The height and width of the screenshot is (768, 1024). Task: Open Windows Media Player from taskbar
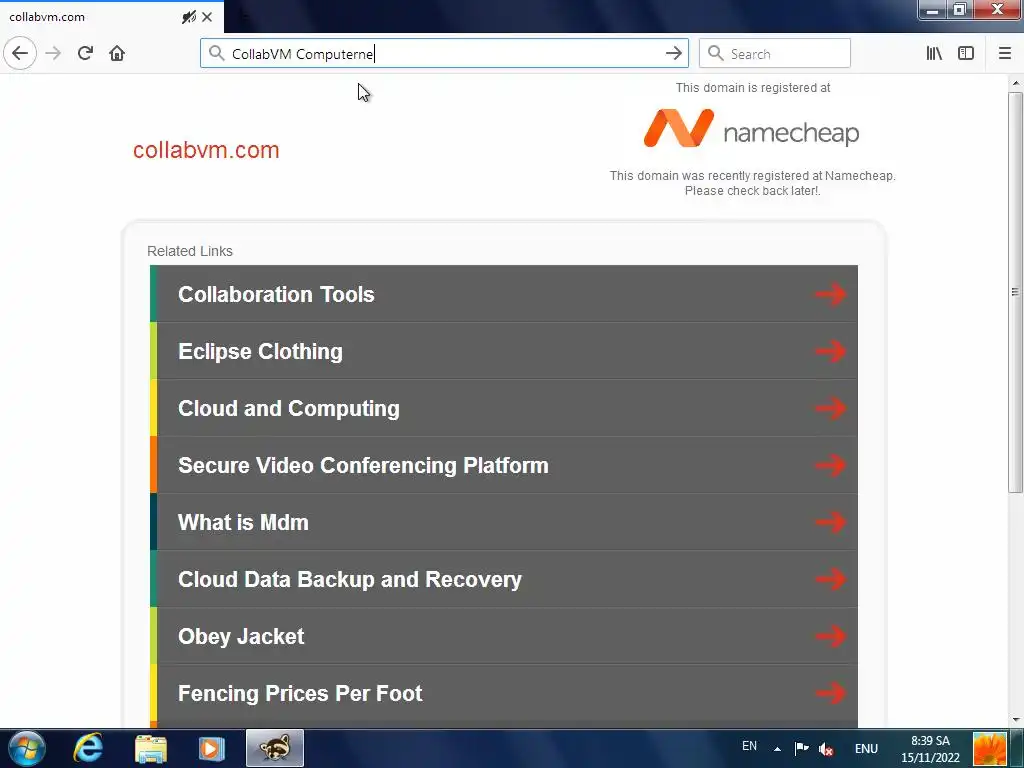click(211, 748)
